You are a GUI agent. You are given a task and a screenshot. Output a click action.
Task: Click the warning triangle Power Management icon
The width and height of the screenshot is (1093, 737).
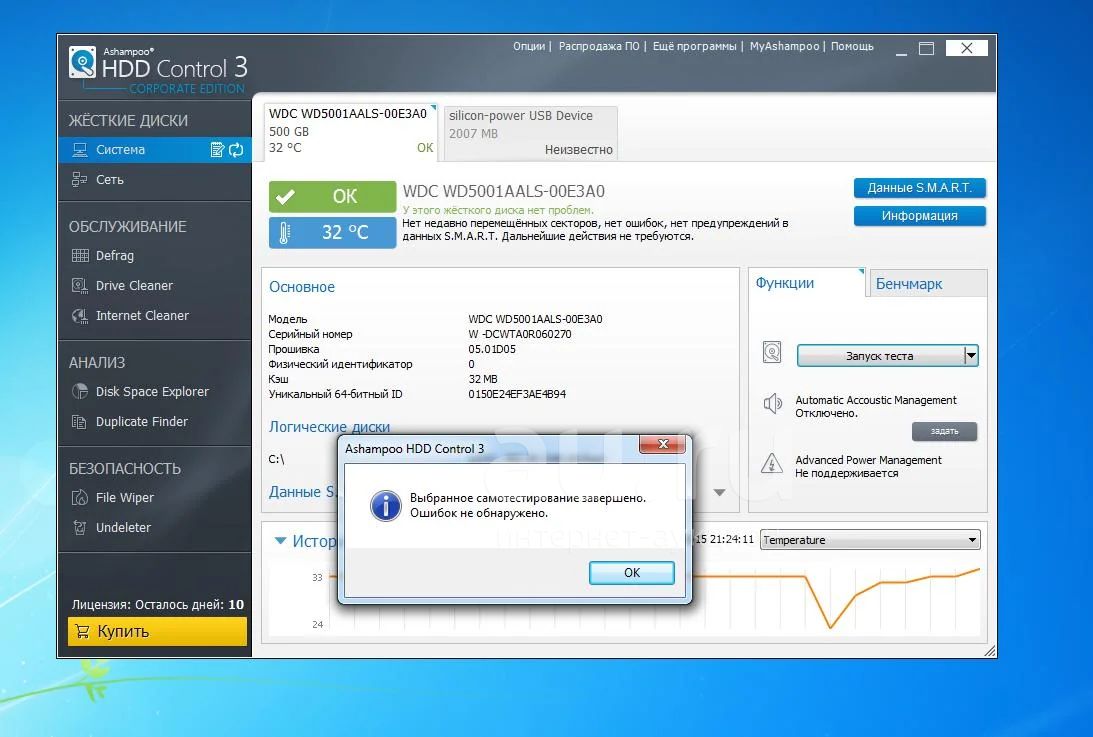tap(772, 463)
